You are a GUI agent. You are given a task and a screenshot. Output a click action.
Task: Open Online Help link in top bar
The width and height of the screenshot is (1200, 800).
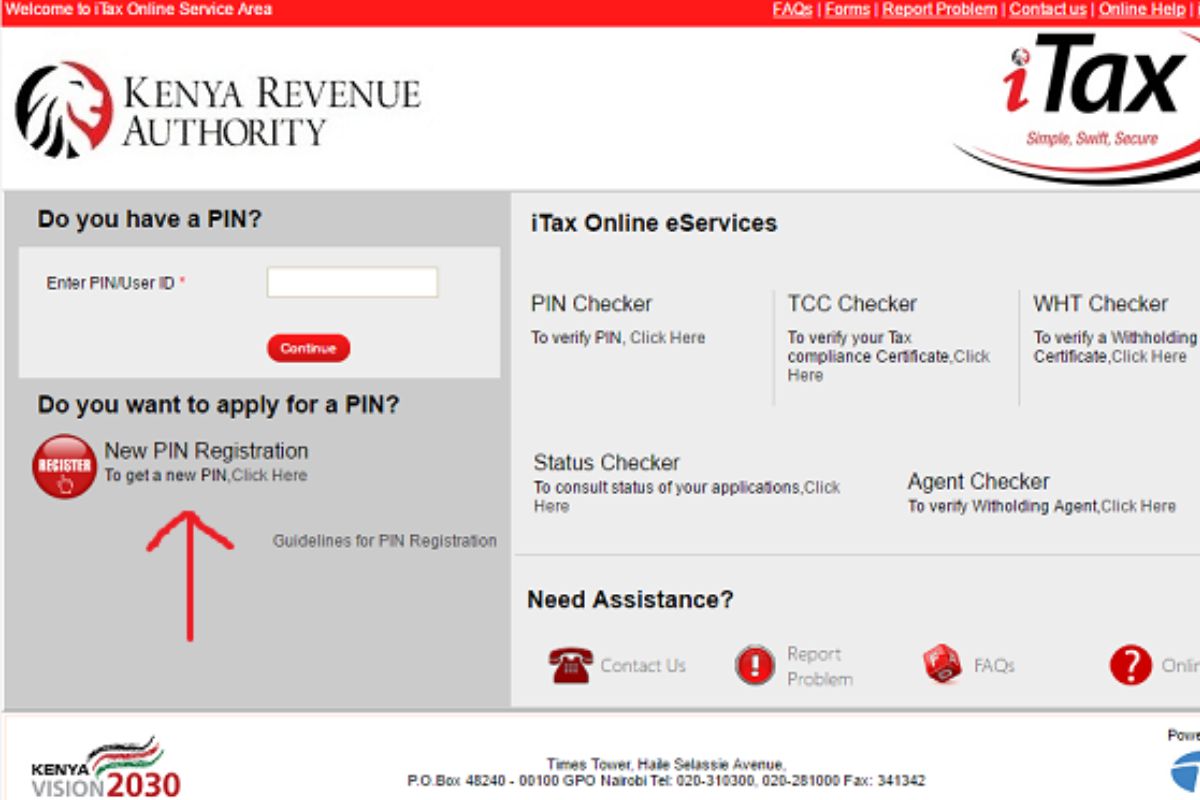click(1141, 9)
